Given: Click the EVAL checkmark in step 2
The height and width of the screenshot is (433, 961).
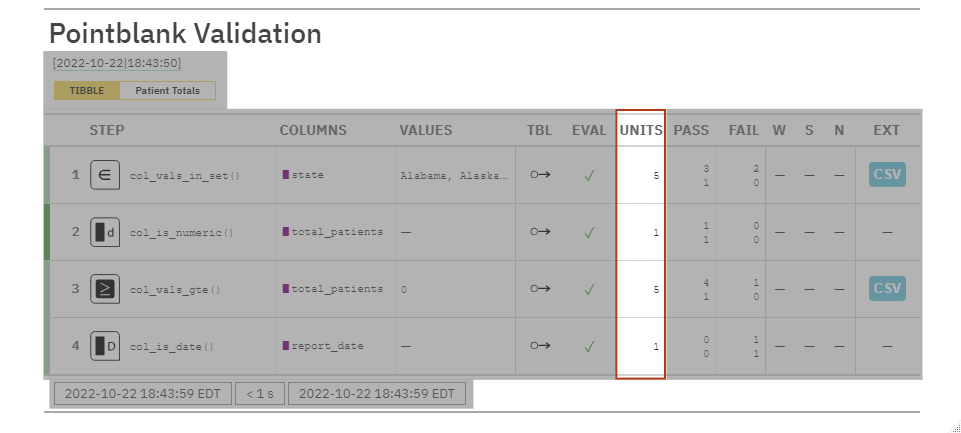Looking at the screenshot, I should tap(590, 232).
